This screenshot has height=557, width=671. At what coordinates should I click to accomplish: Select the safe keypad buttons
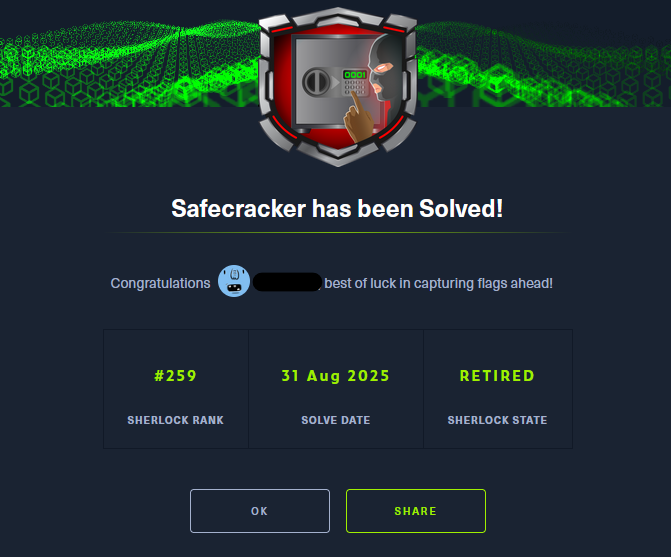pyautogui.click(x=355, y=88)
